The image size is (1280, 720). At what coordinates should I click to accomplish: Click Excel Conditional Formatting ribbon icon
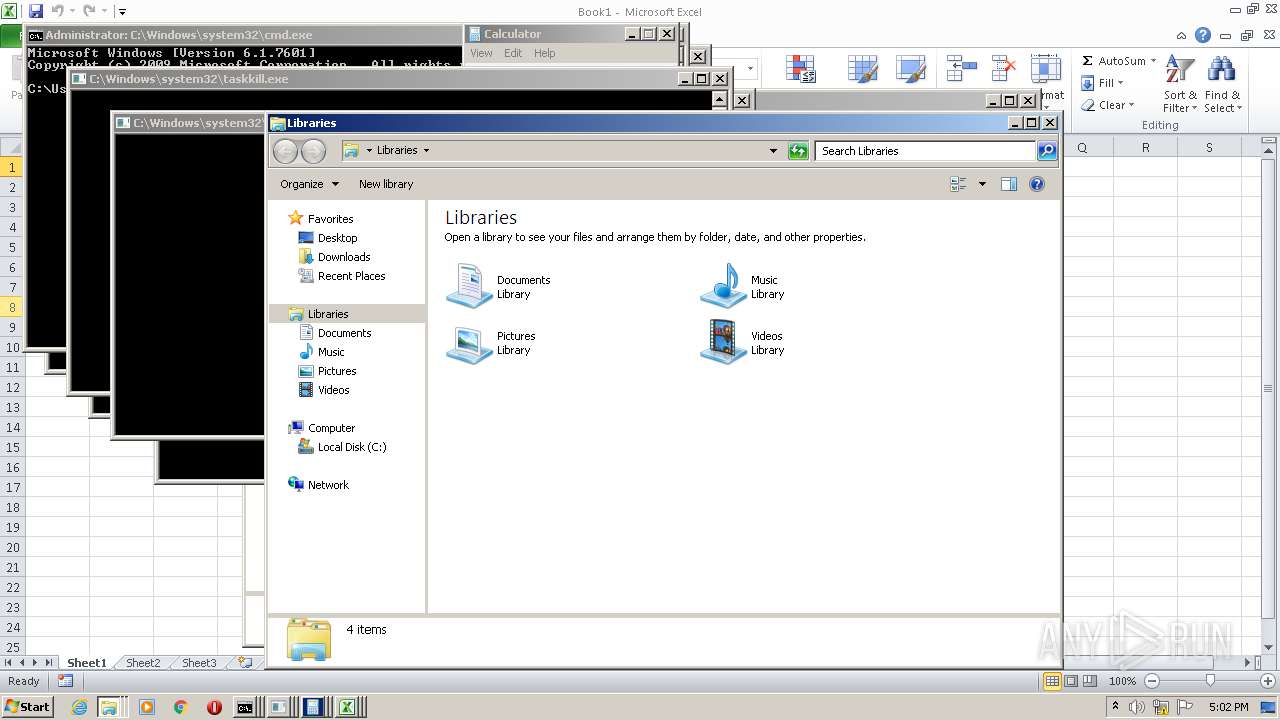[x=800, y=69]
